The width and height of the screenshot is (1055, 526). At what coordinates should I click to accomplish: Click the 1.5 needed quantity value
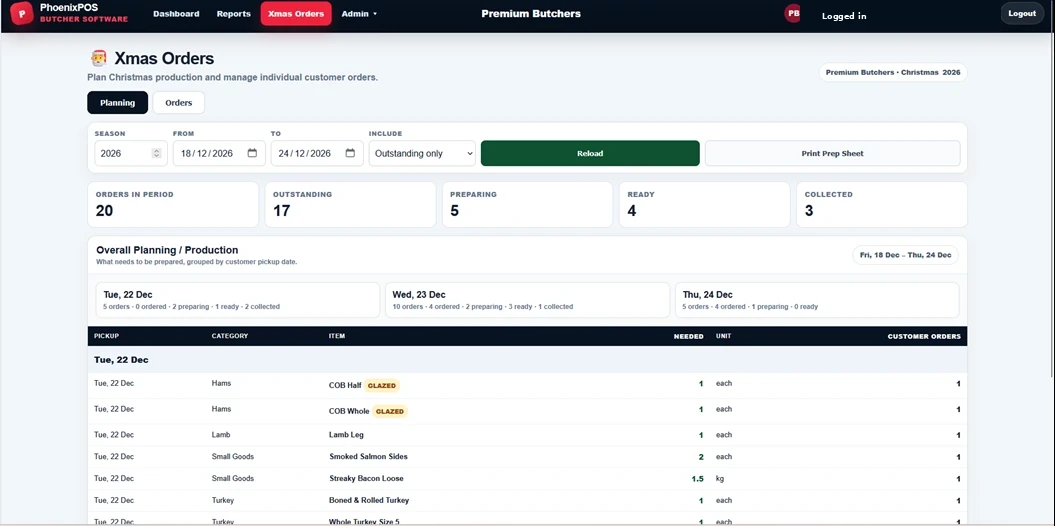click(x=697, y=479)
